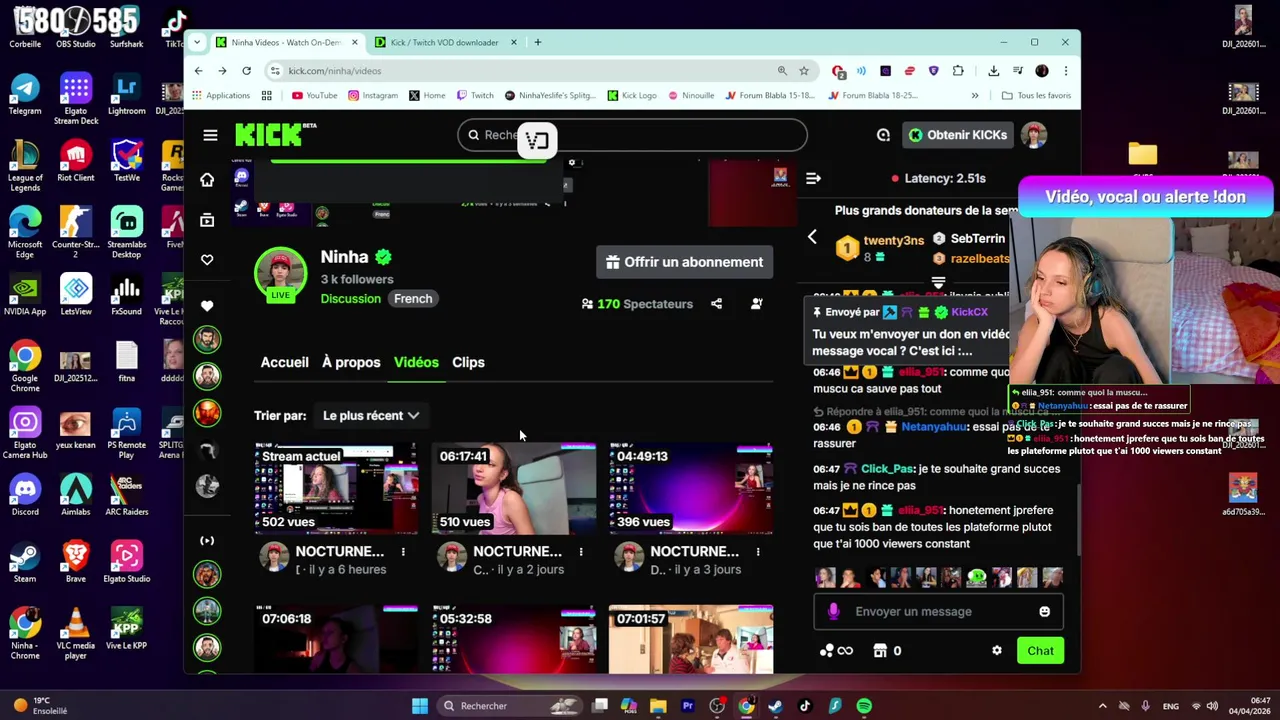Screen dimensions: 1280x720
Task: Open Instagram bookmark in bookmarks bar
Action: 372,96
